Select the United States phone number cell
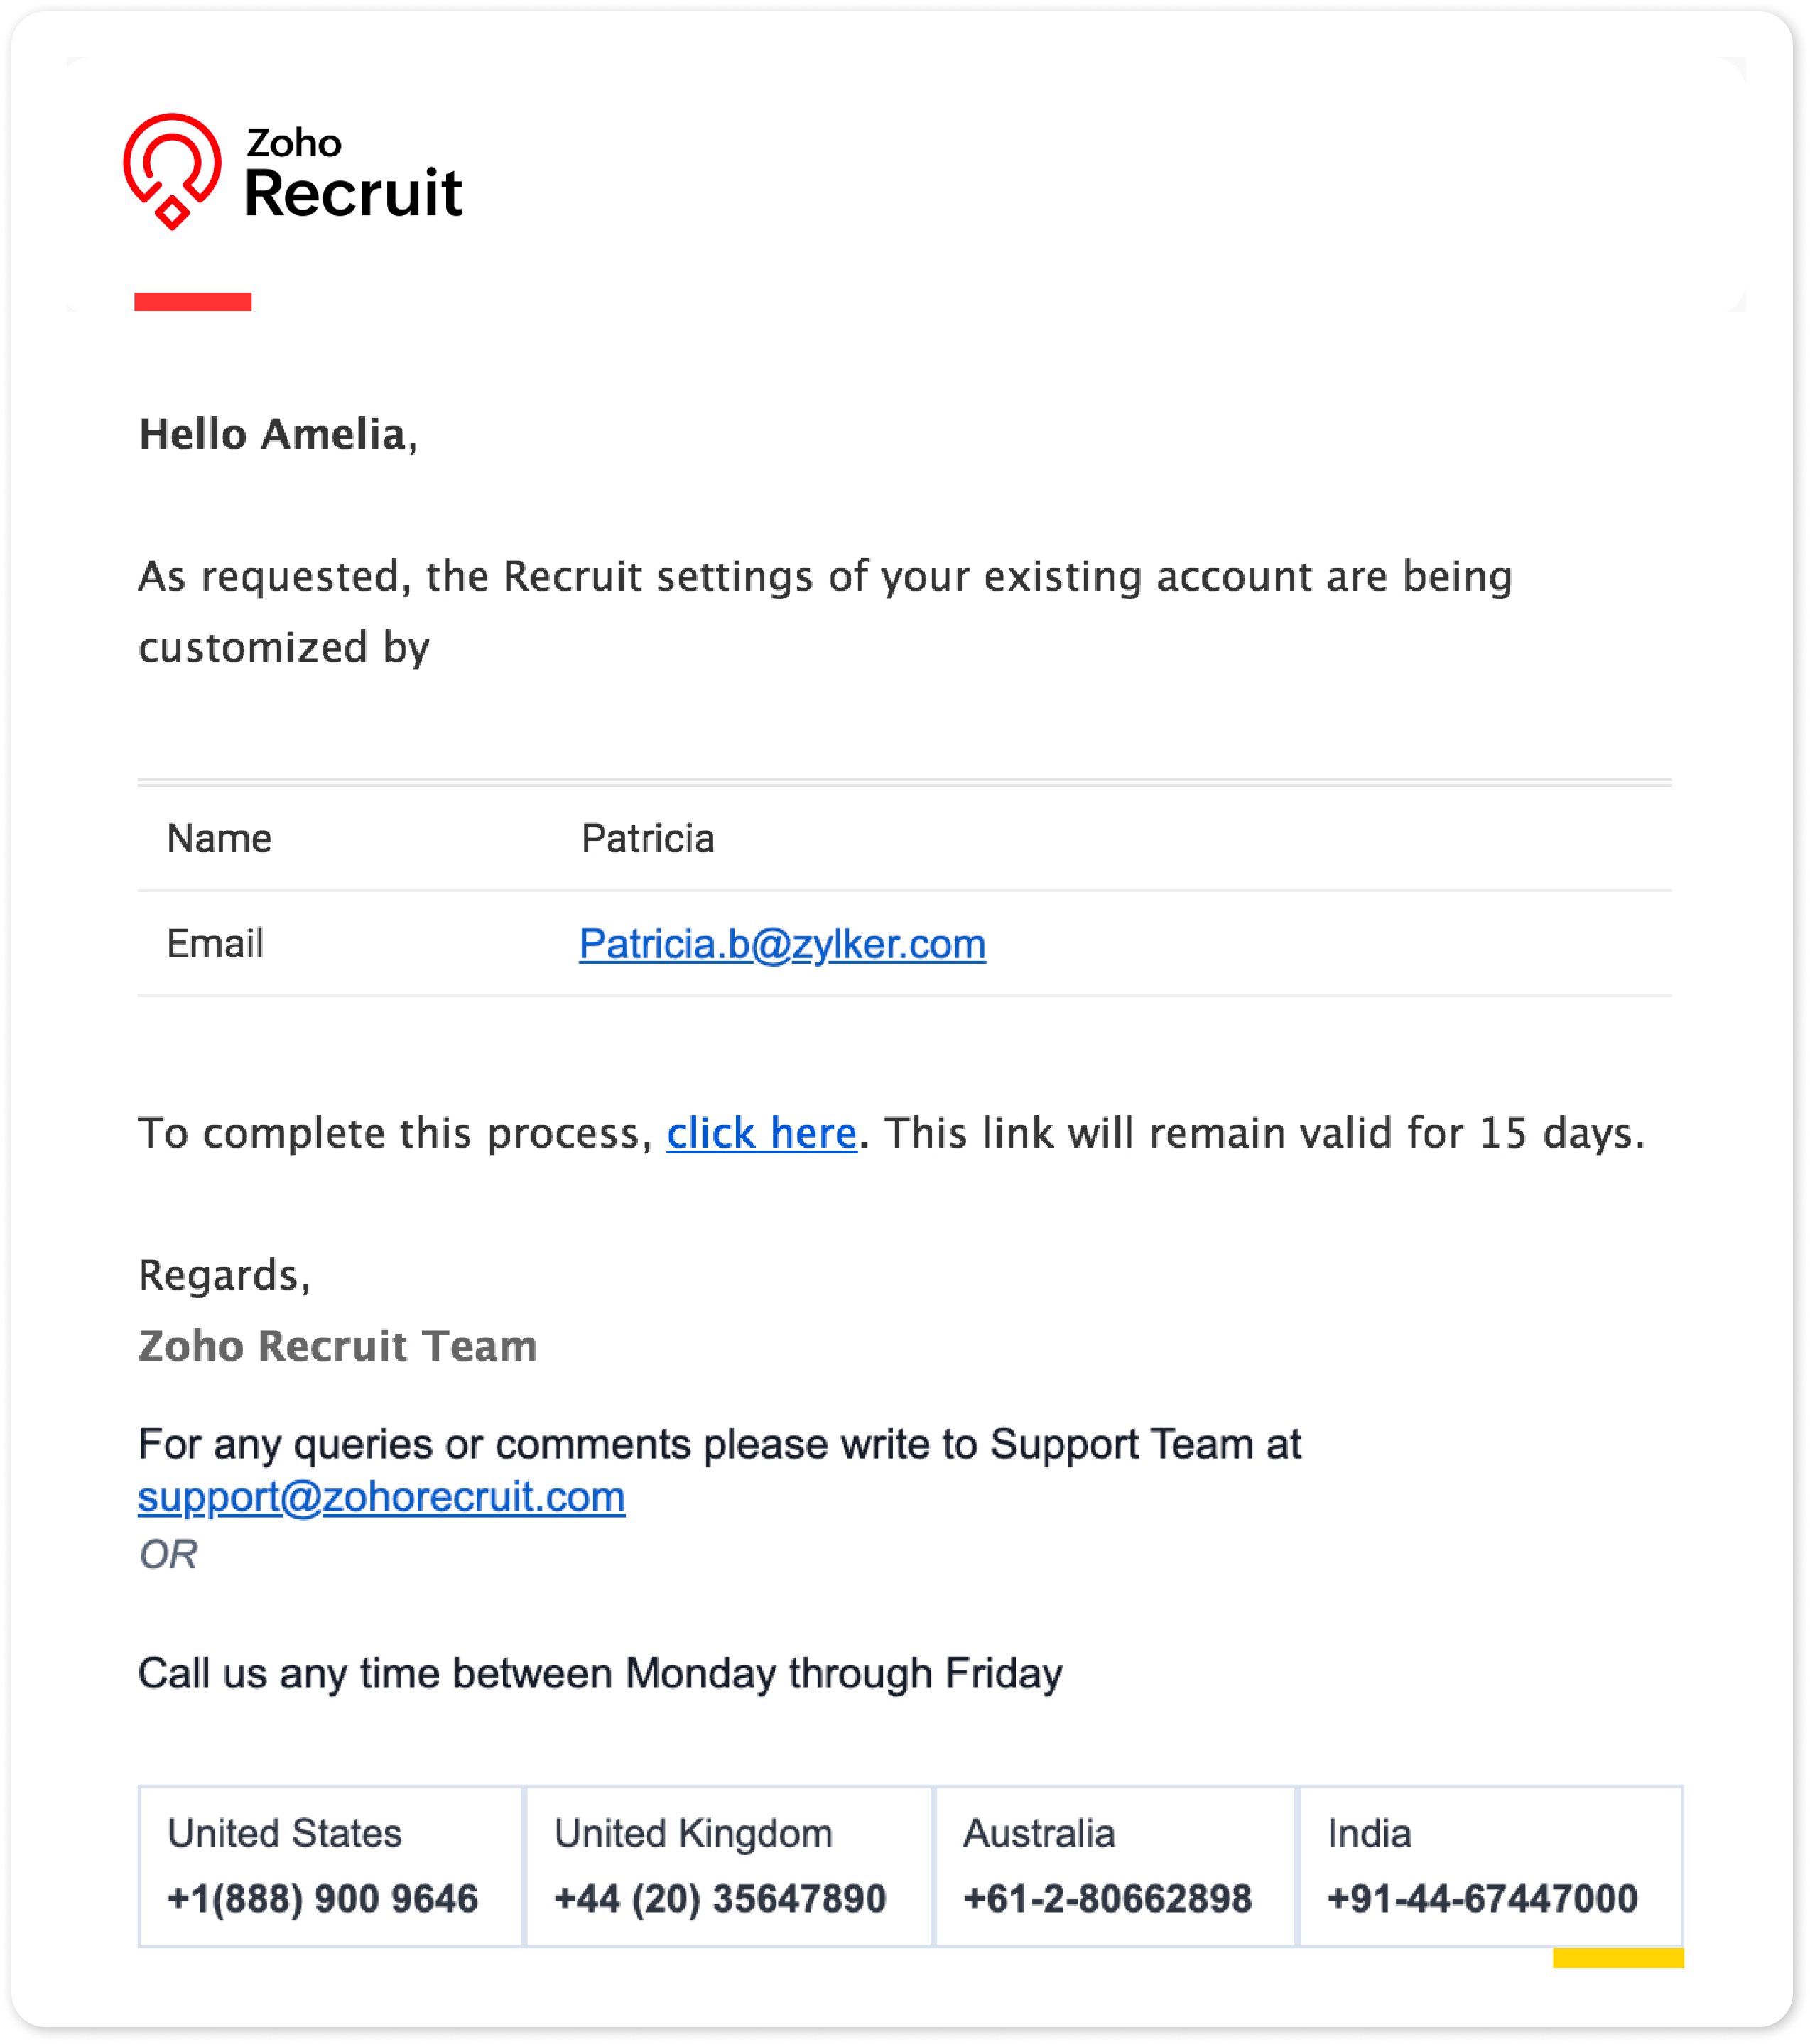The height and width of the screenshot is (2044, 1810). pos(331,1866)
